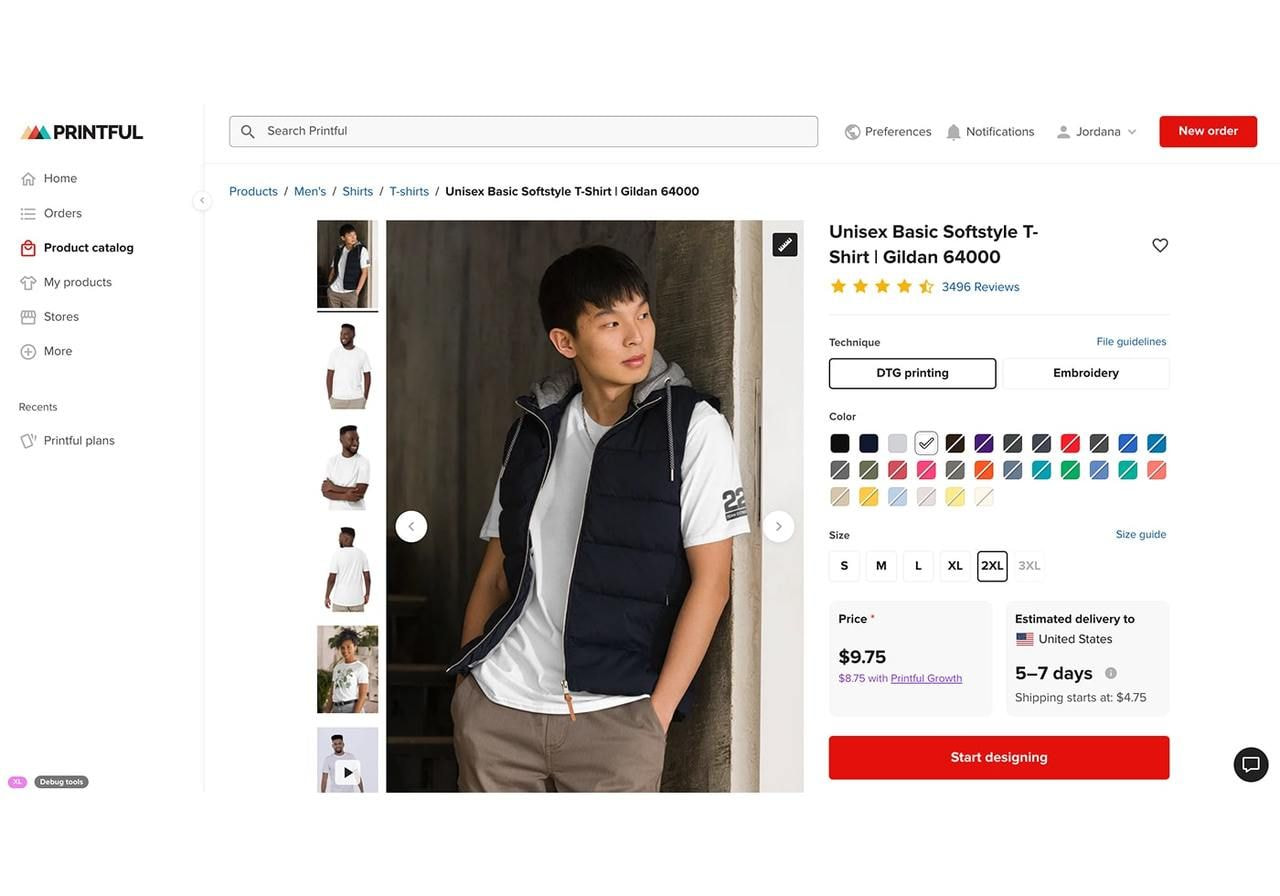Pick the black color swatch

(840, 443)
